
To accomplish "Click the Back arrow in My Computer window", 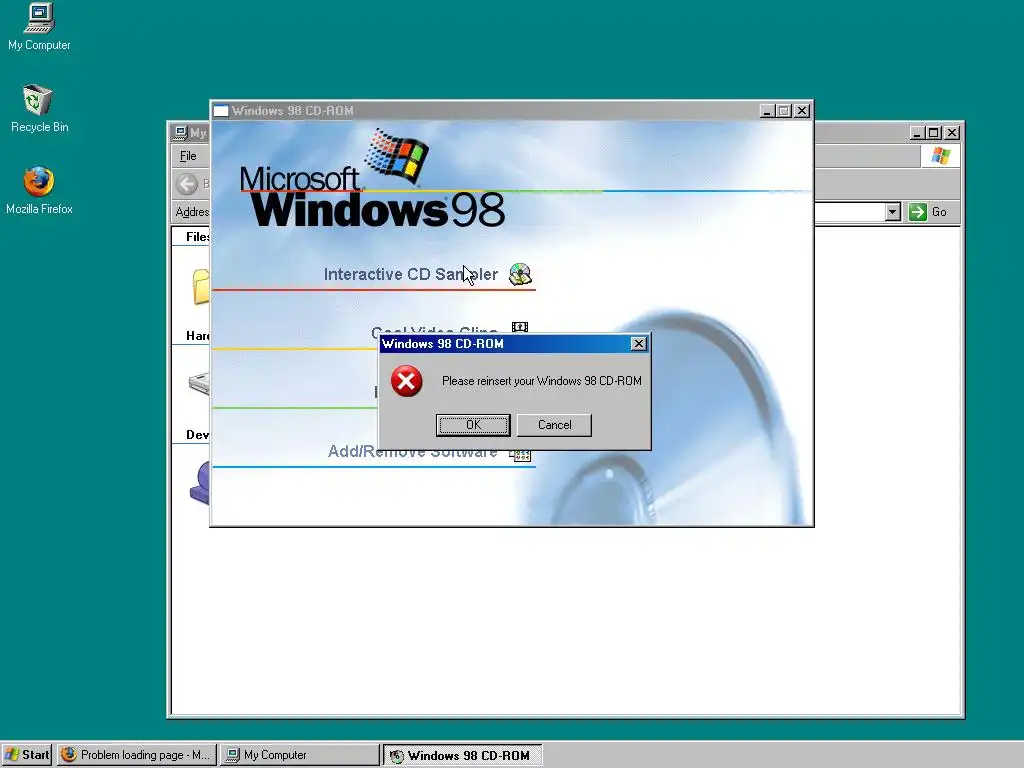I will pos(187,184).
